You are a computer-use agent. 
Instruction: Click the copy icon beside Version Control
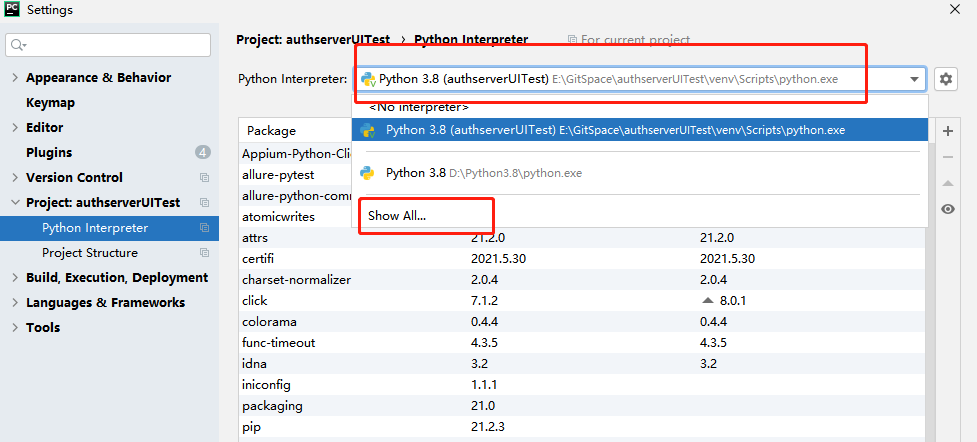click(204, 178)
